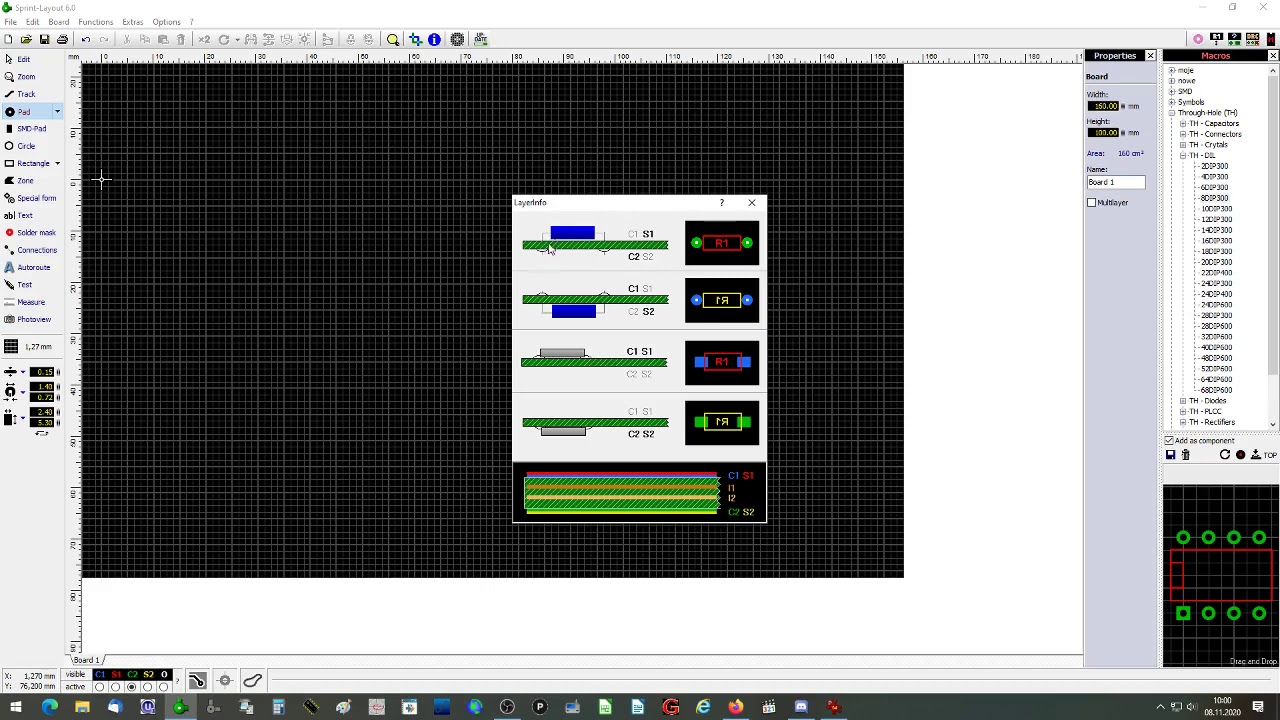Open the Extras menu
1280x720 pixels.
coord(132,22)
